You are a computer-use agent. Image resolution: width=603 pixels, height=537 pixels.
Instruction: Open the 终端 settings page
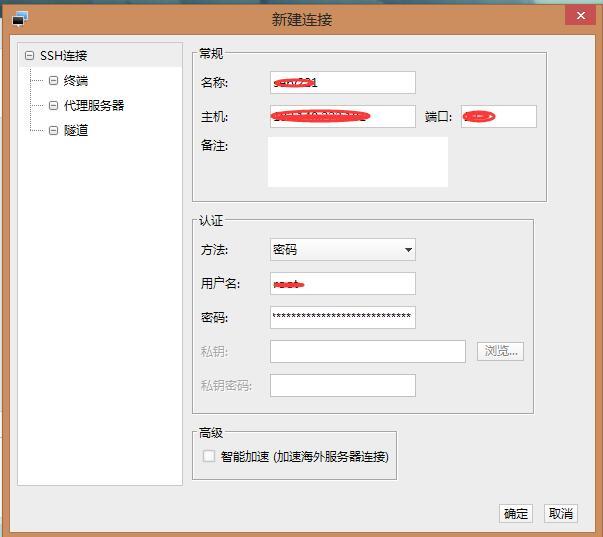tap(76, 80)
